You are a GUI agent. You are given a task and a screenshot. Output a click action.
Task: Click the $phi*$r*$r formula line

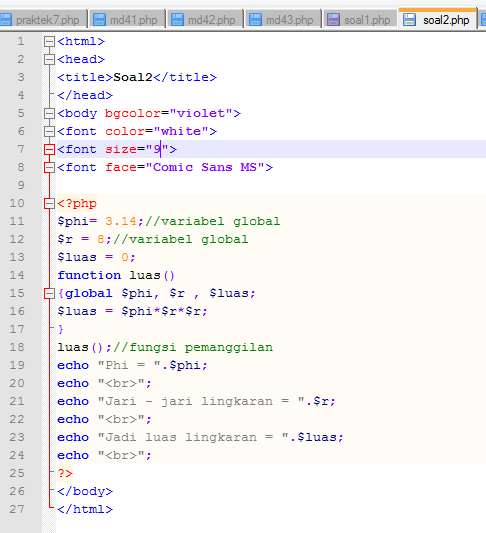pyautogui.click(x=132, y=311)
